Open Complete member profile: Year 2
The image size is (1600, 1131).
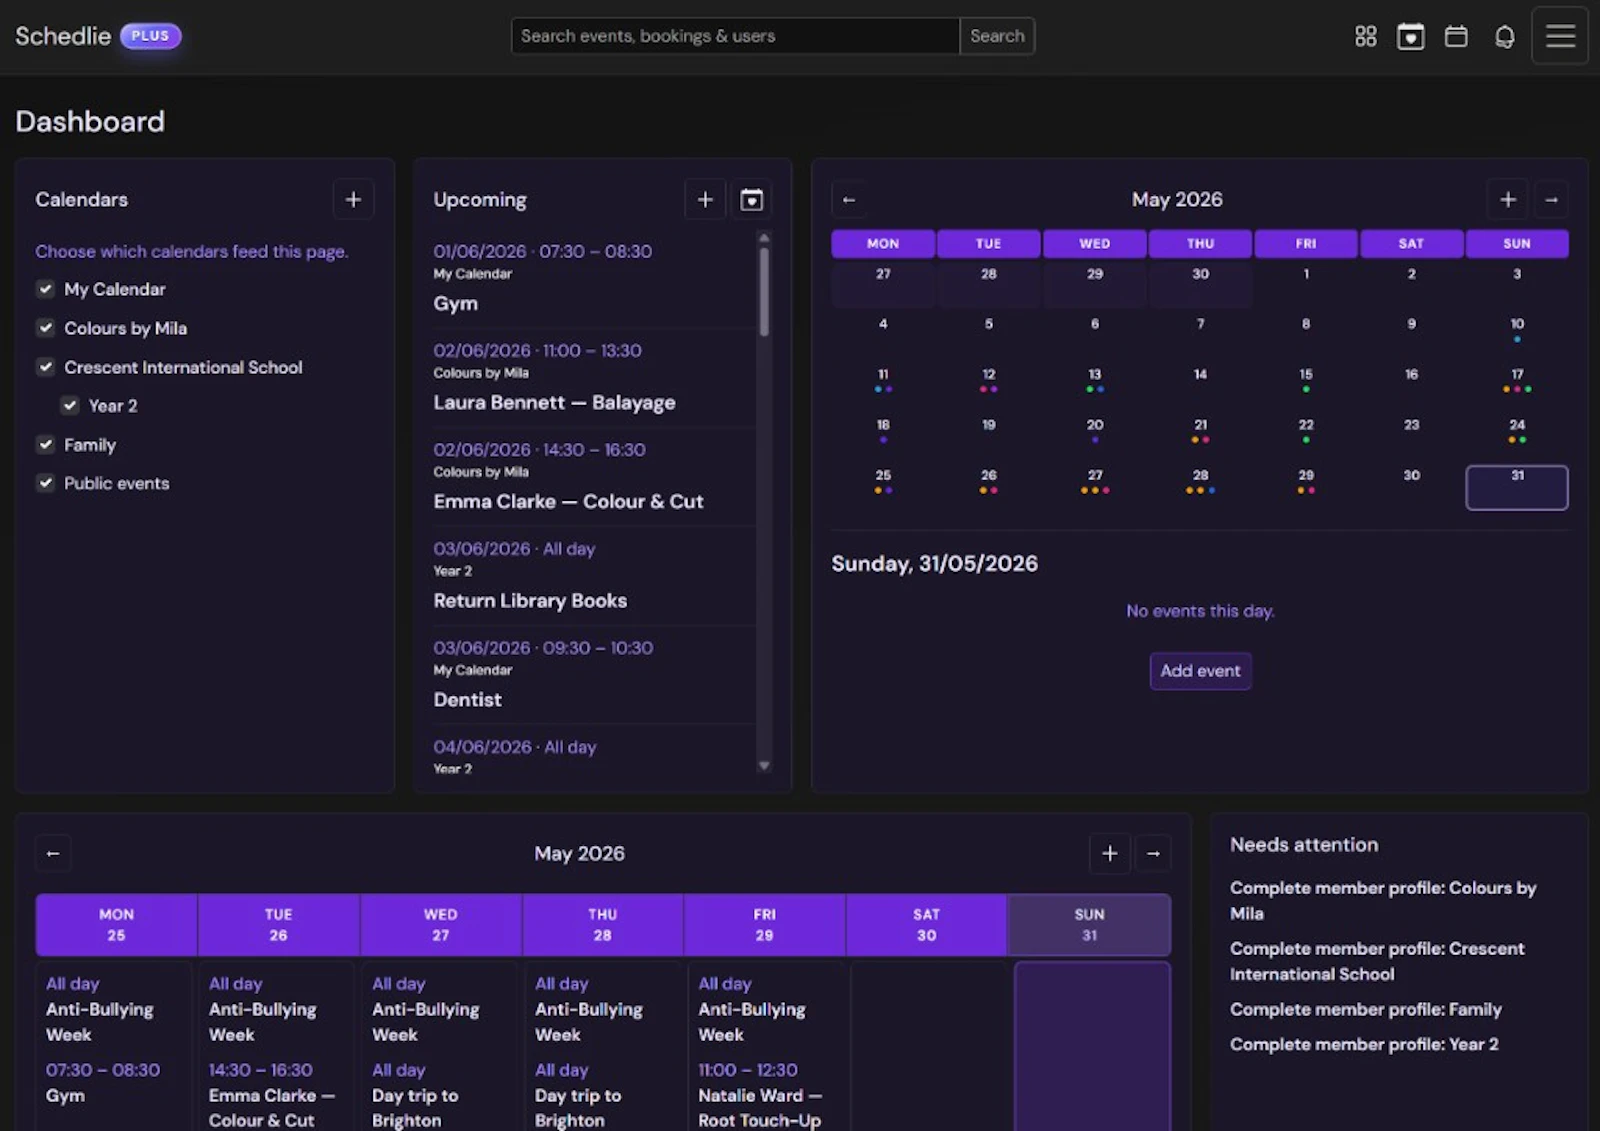[x=1364, y=1044]
